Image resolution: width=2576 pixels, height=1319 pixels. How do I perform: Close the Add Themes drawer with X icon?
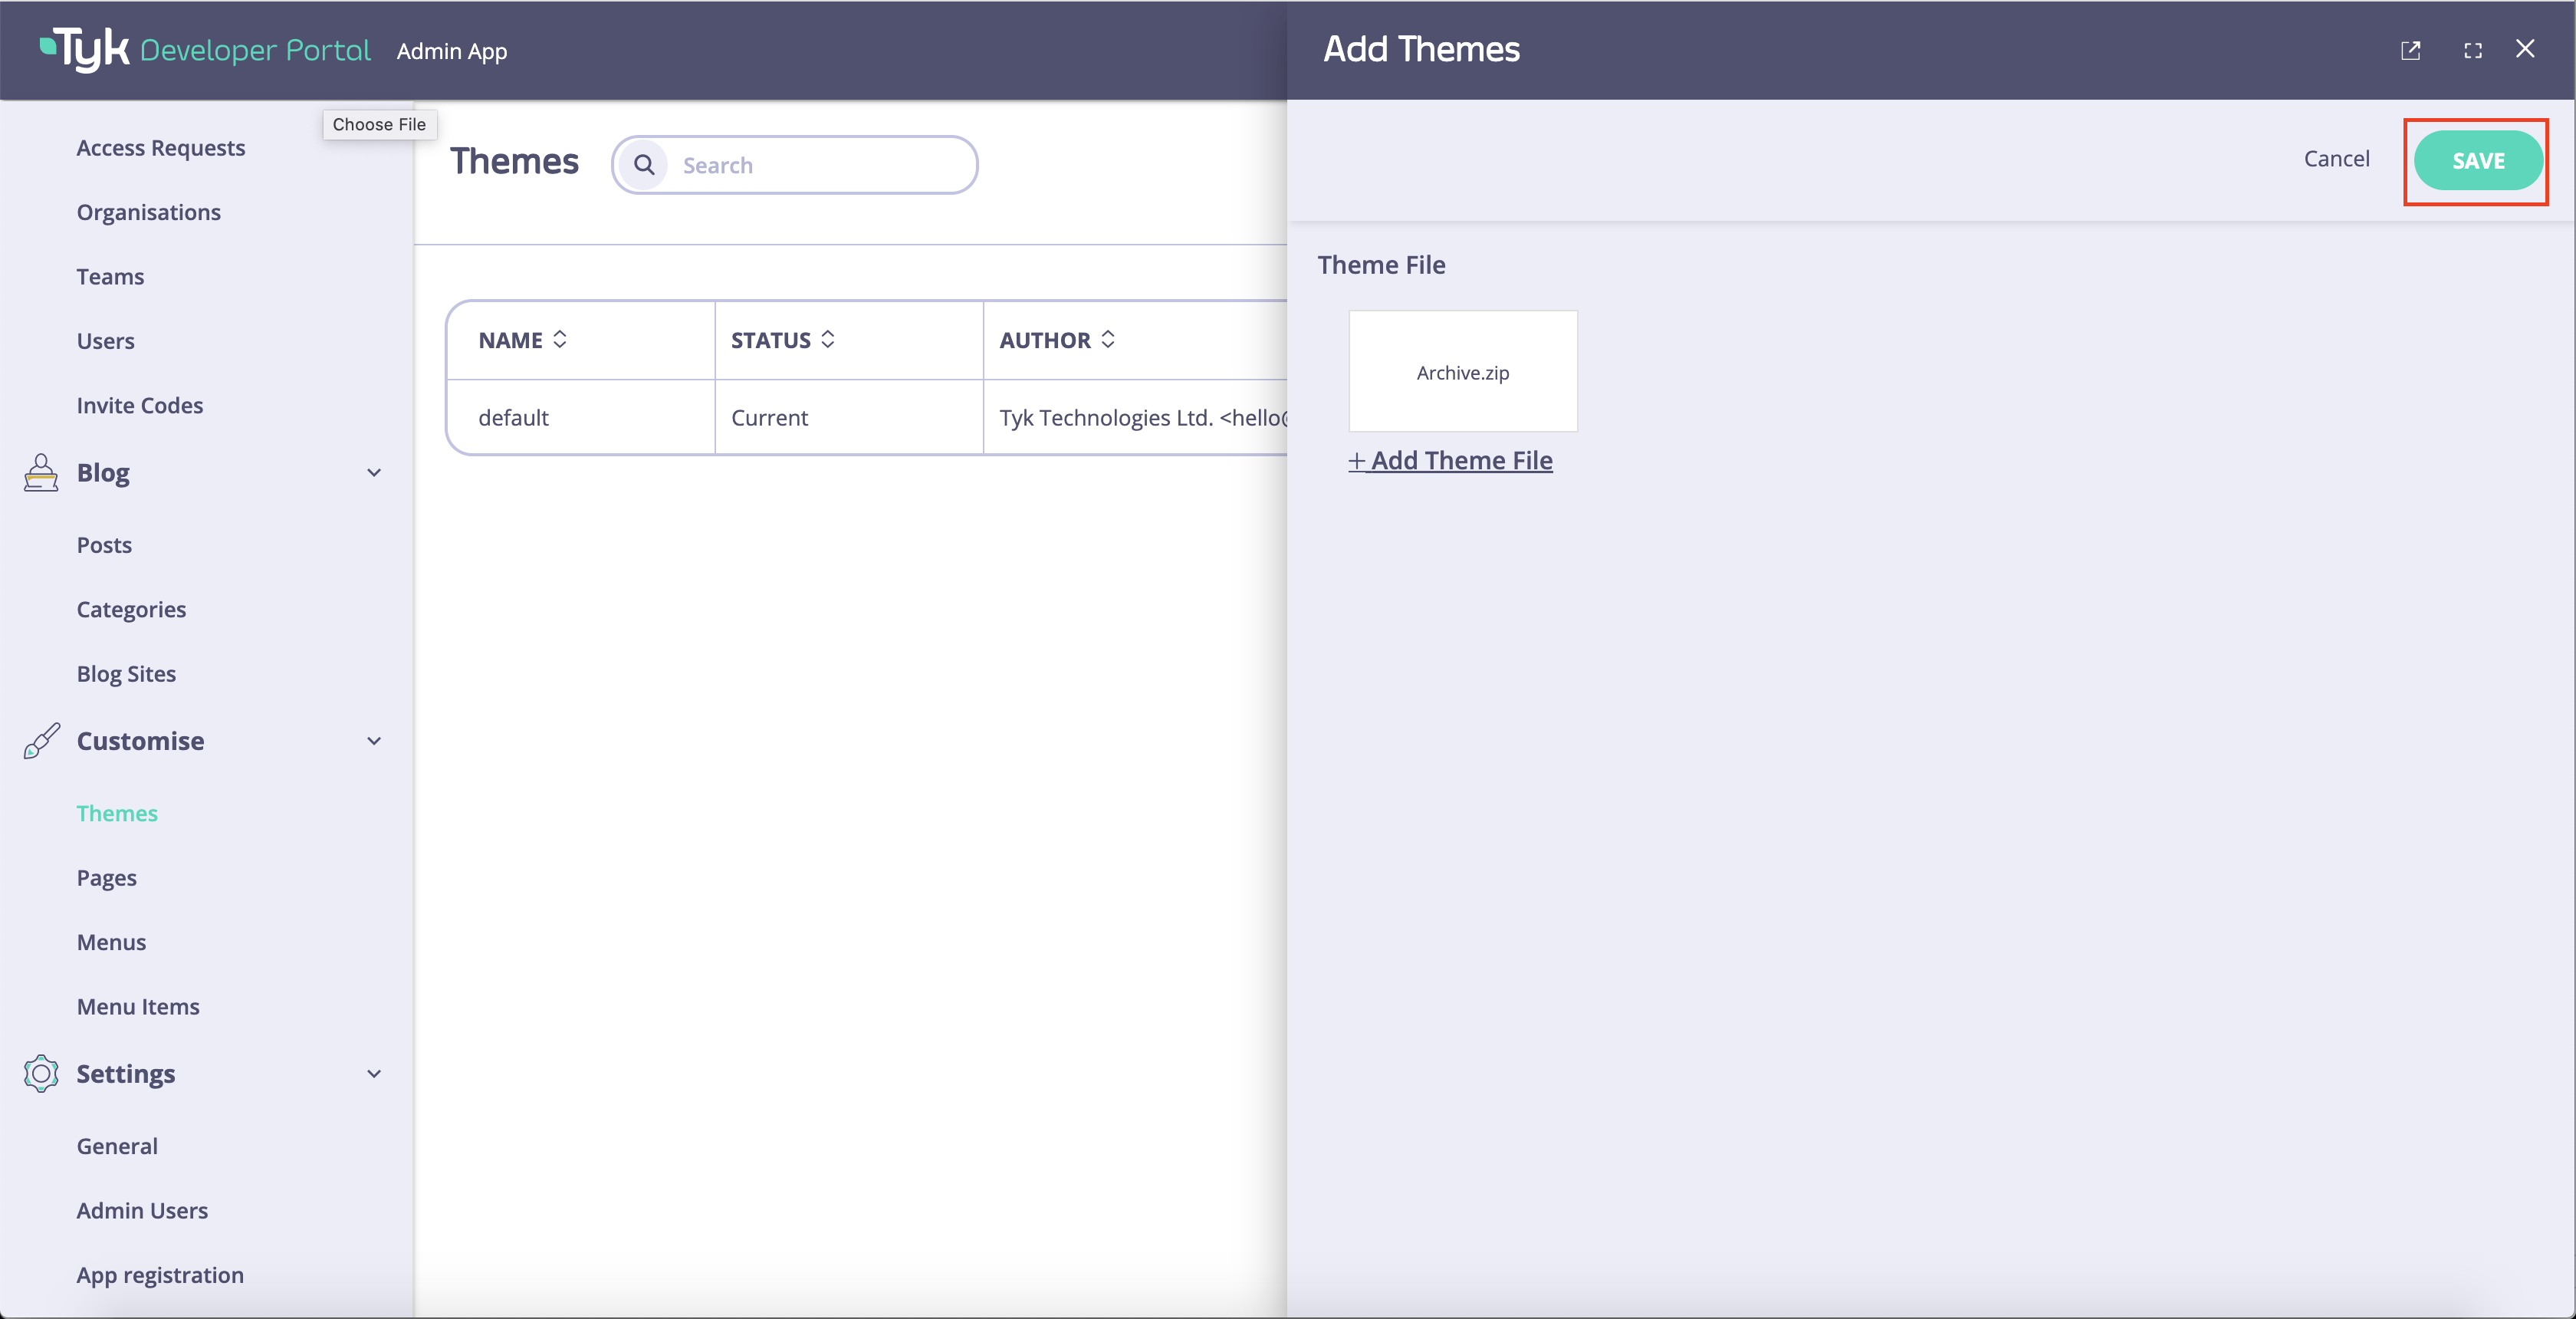(x=2527, y=49)
